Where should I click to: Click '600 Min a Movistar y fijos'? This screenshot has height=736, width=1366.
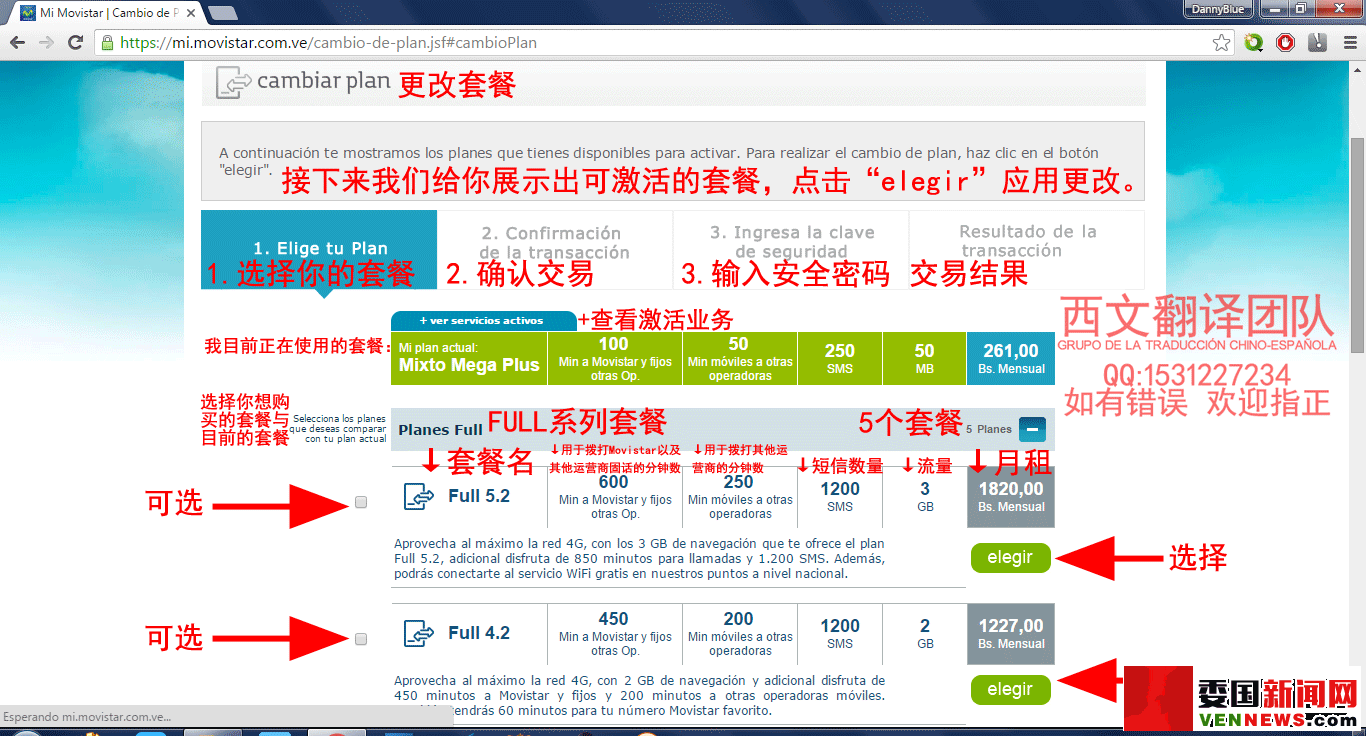614,496
